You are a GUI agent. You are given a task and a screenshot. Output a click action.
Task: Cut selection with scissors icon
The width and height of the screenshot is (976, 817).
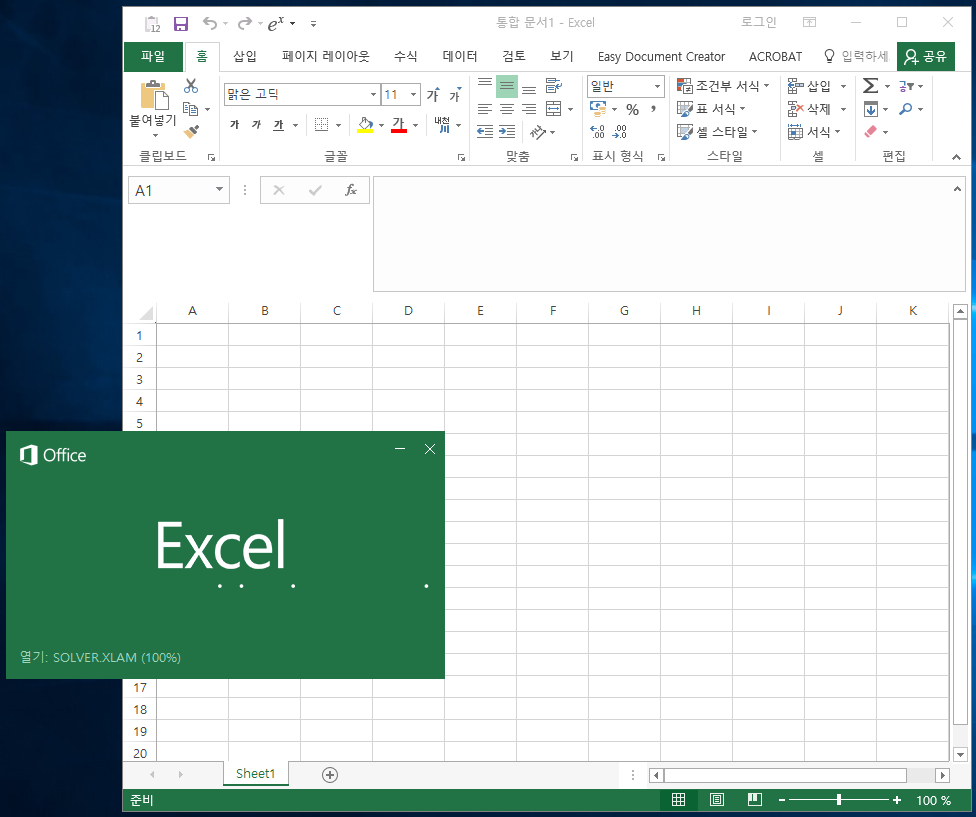tap(191, 86)
